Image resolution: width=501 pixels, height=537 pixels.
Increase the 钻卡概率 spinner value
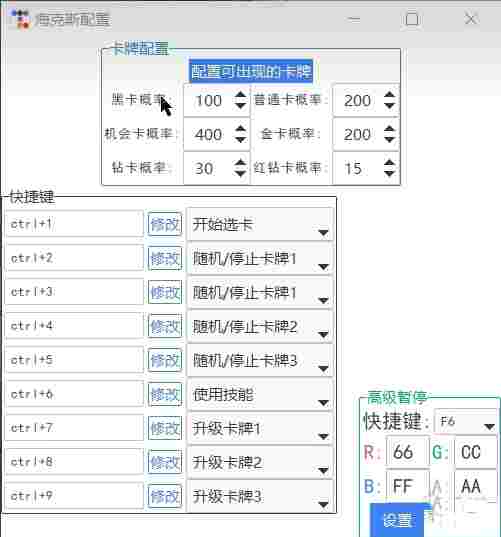click(240, 162)
